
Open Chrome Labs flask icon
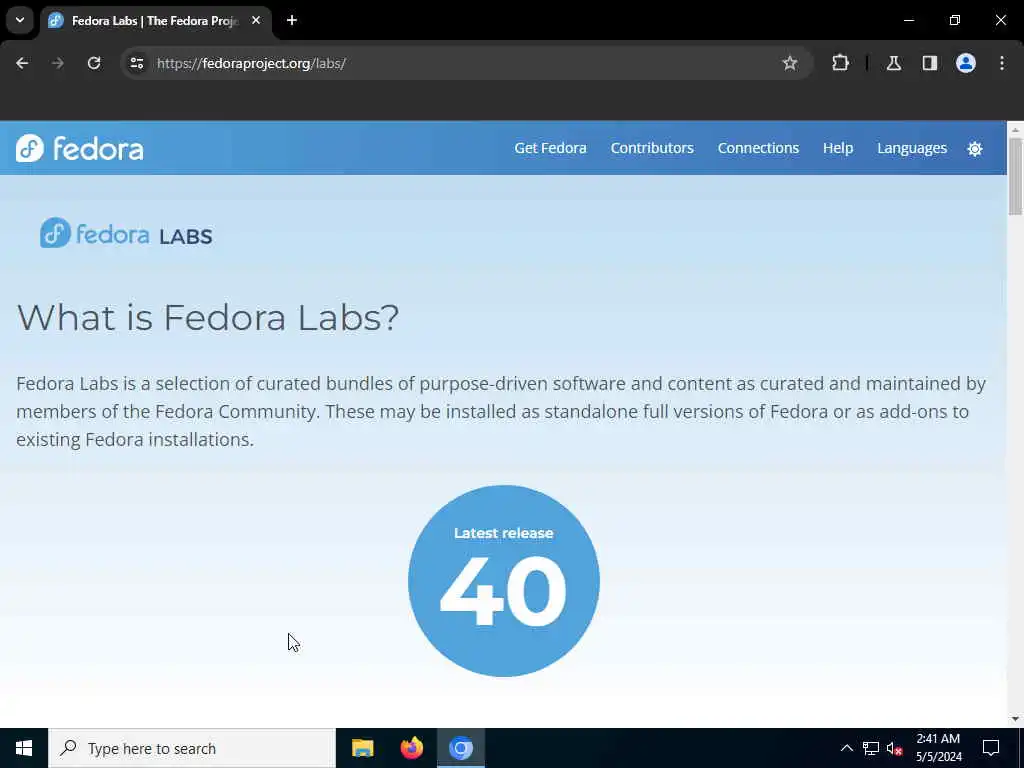(x=894, y=63)
